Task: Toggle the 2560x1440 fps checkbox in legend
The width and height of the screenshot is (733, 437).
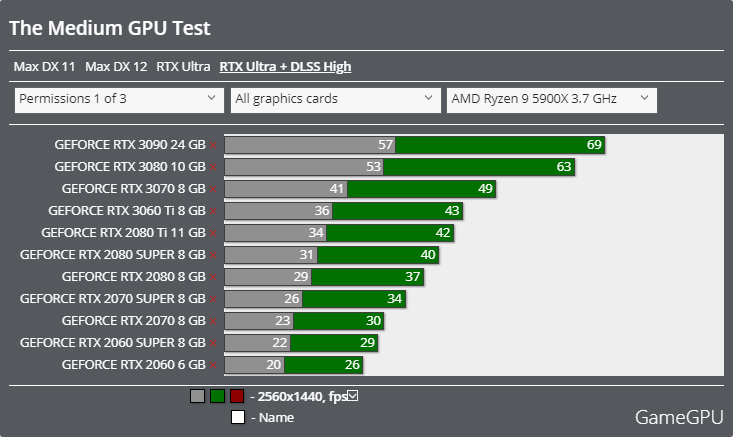Action: point(353,396)
